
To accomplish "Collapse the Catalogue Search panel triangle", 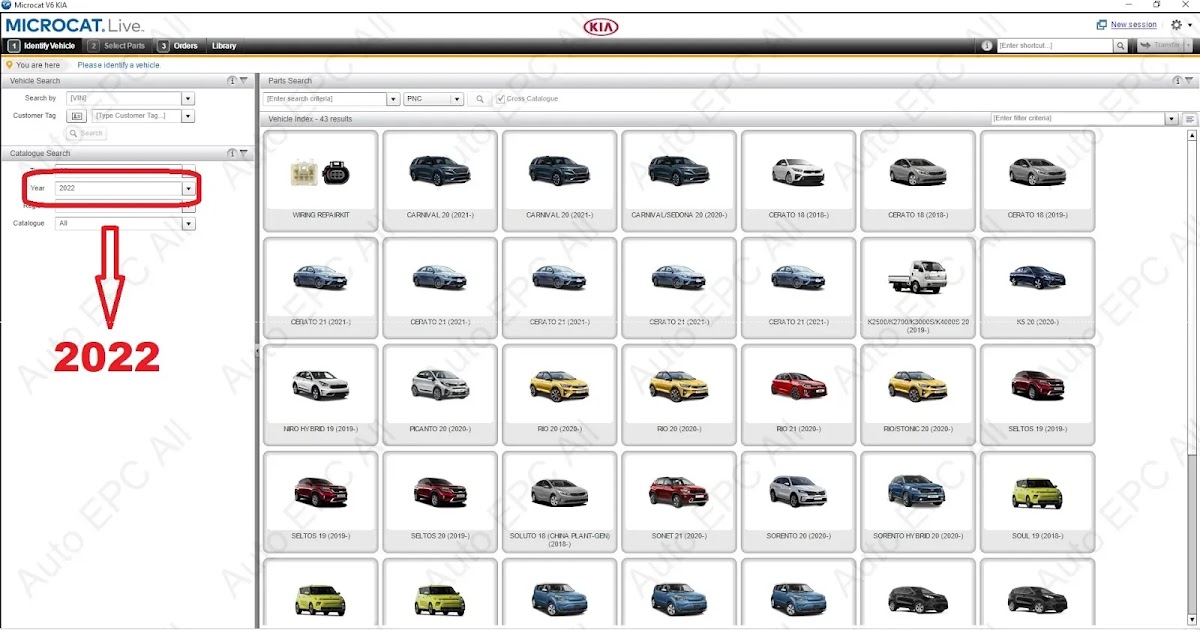I will [x=244, y=153].
